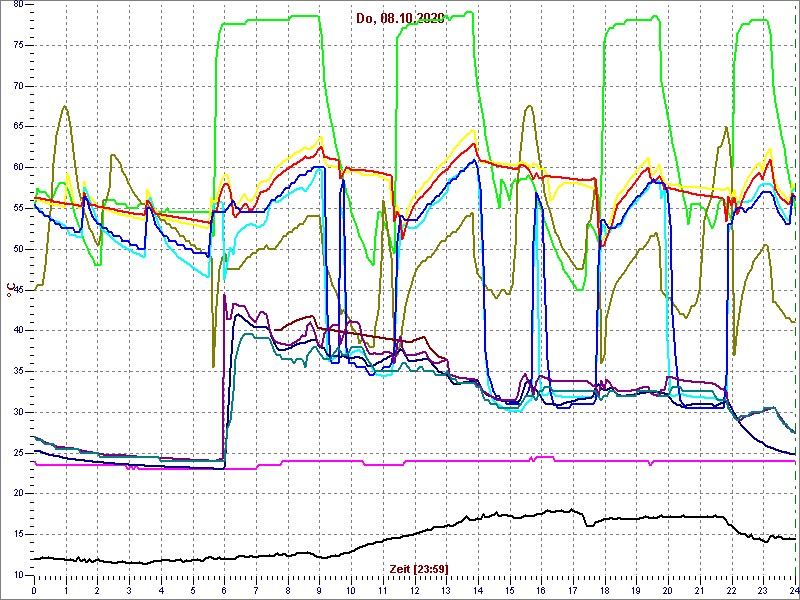Select the black curve at the chart bottom
Image resolution: width=800 pixels, height=600 pixels.
pyautogui.click(x=300, y=554)
